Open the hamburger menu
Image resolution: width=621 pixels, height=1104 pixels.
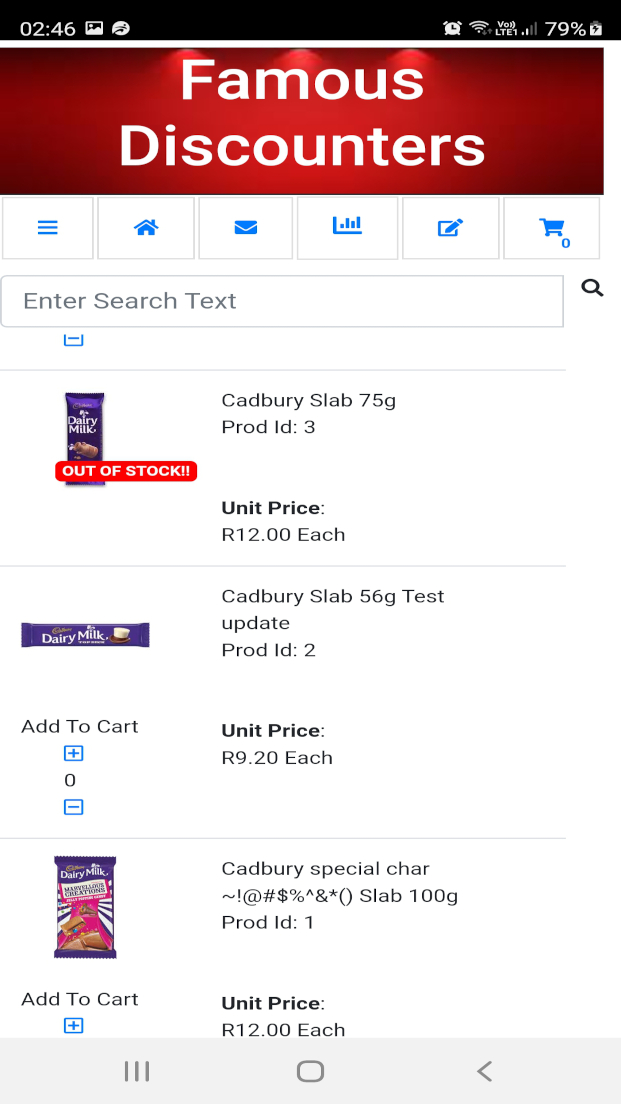(48, 228)
